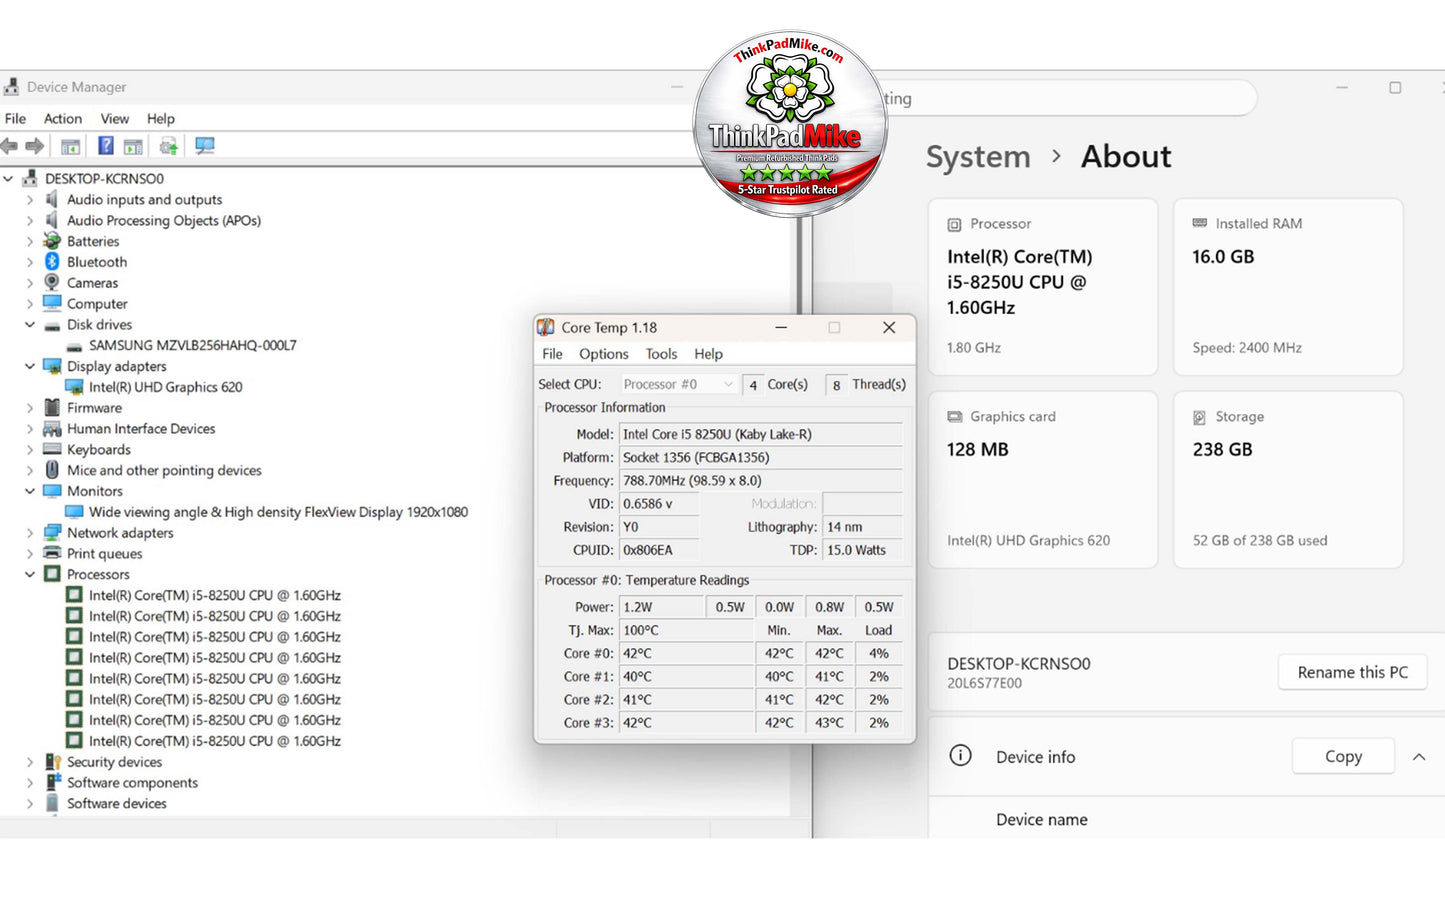Click the Cameras webcam icon
This screenshot has width=1445, height=908.
[x=52, y=283]
